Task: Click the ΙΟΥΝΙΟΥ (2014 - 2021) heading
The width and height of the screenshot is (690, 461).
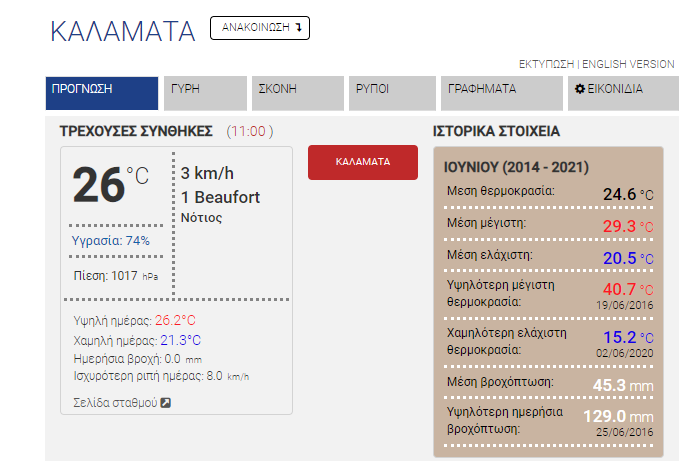Action: [x=516, y=167]
